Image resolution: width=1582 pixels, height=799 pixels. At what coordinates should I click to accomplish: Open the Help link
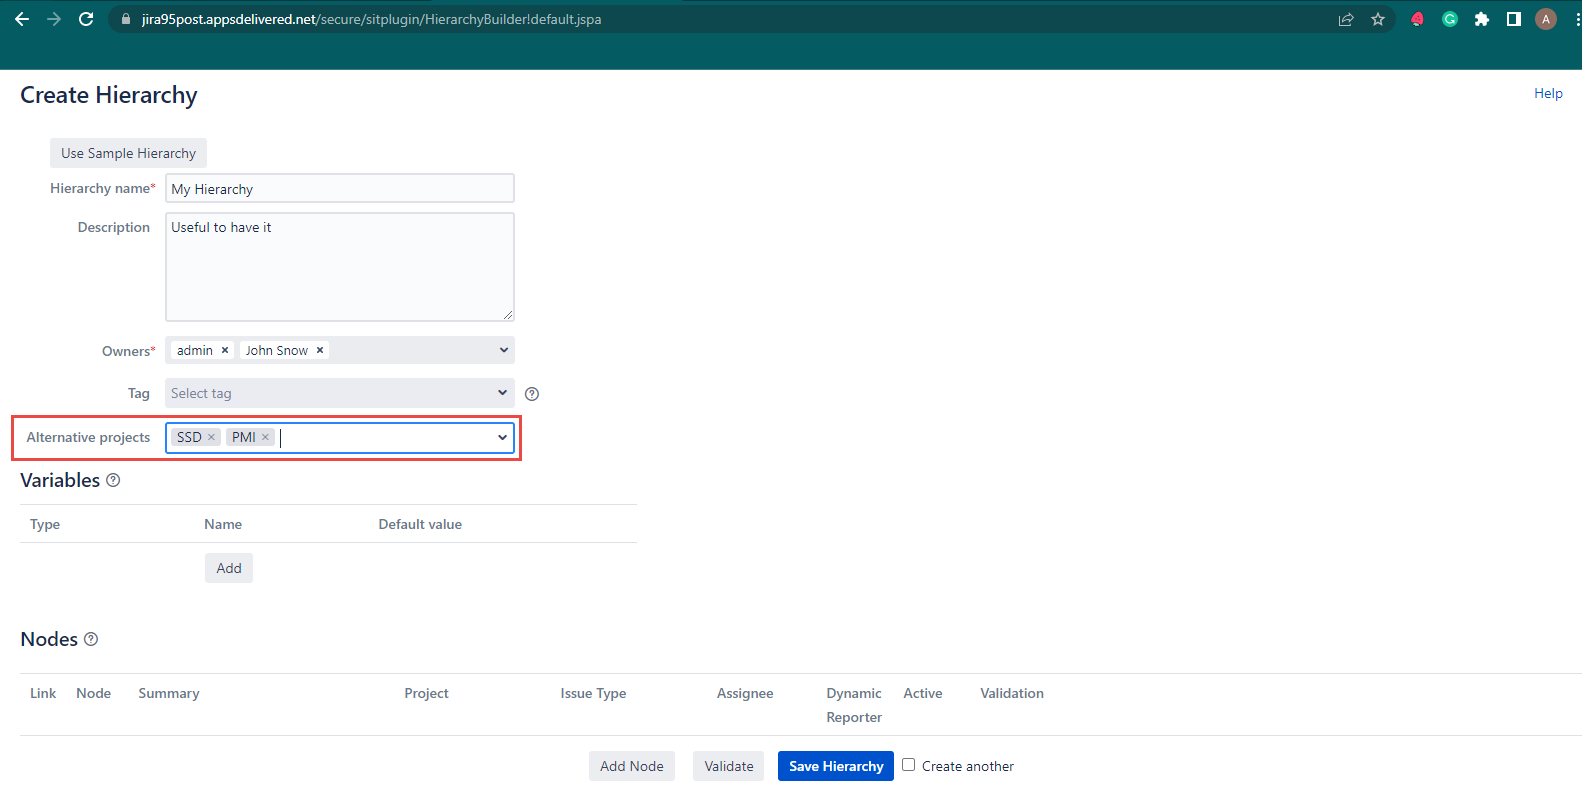[x=1548, y=93]
